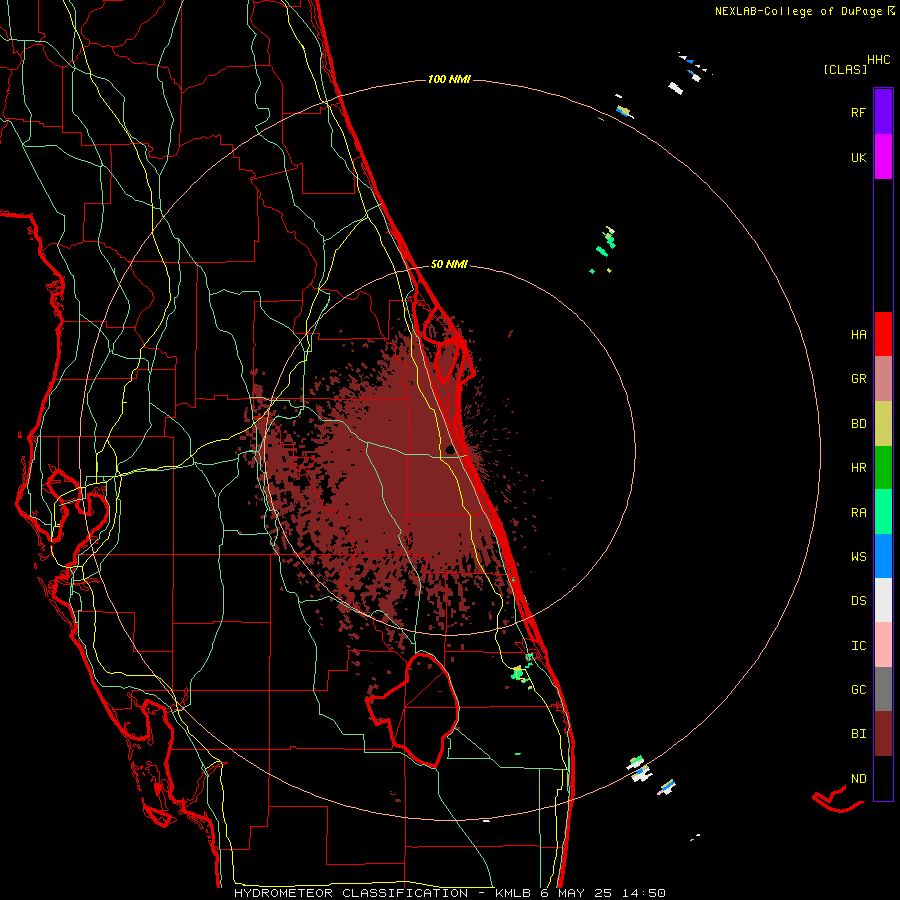Click the HYDROMETEOR CLASSIFICATION title text

351,893
